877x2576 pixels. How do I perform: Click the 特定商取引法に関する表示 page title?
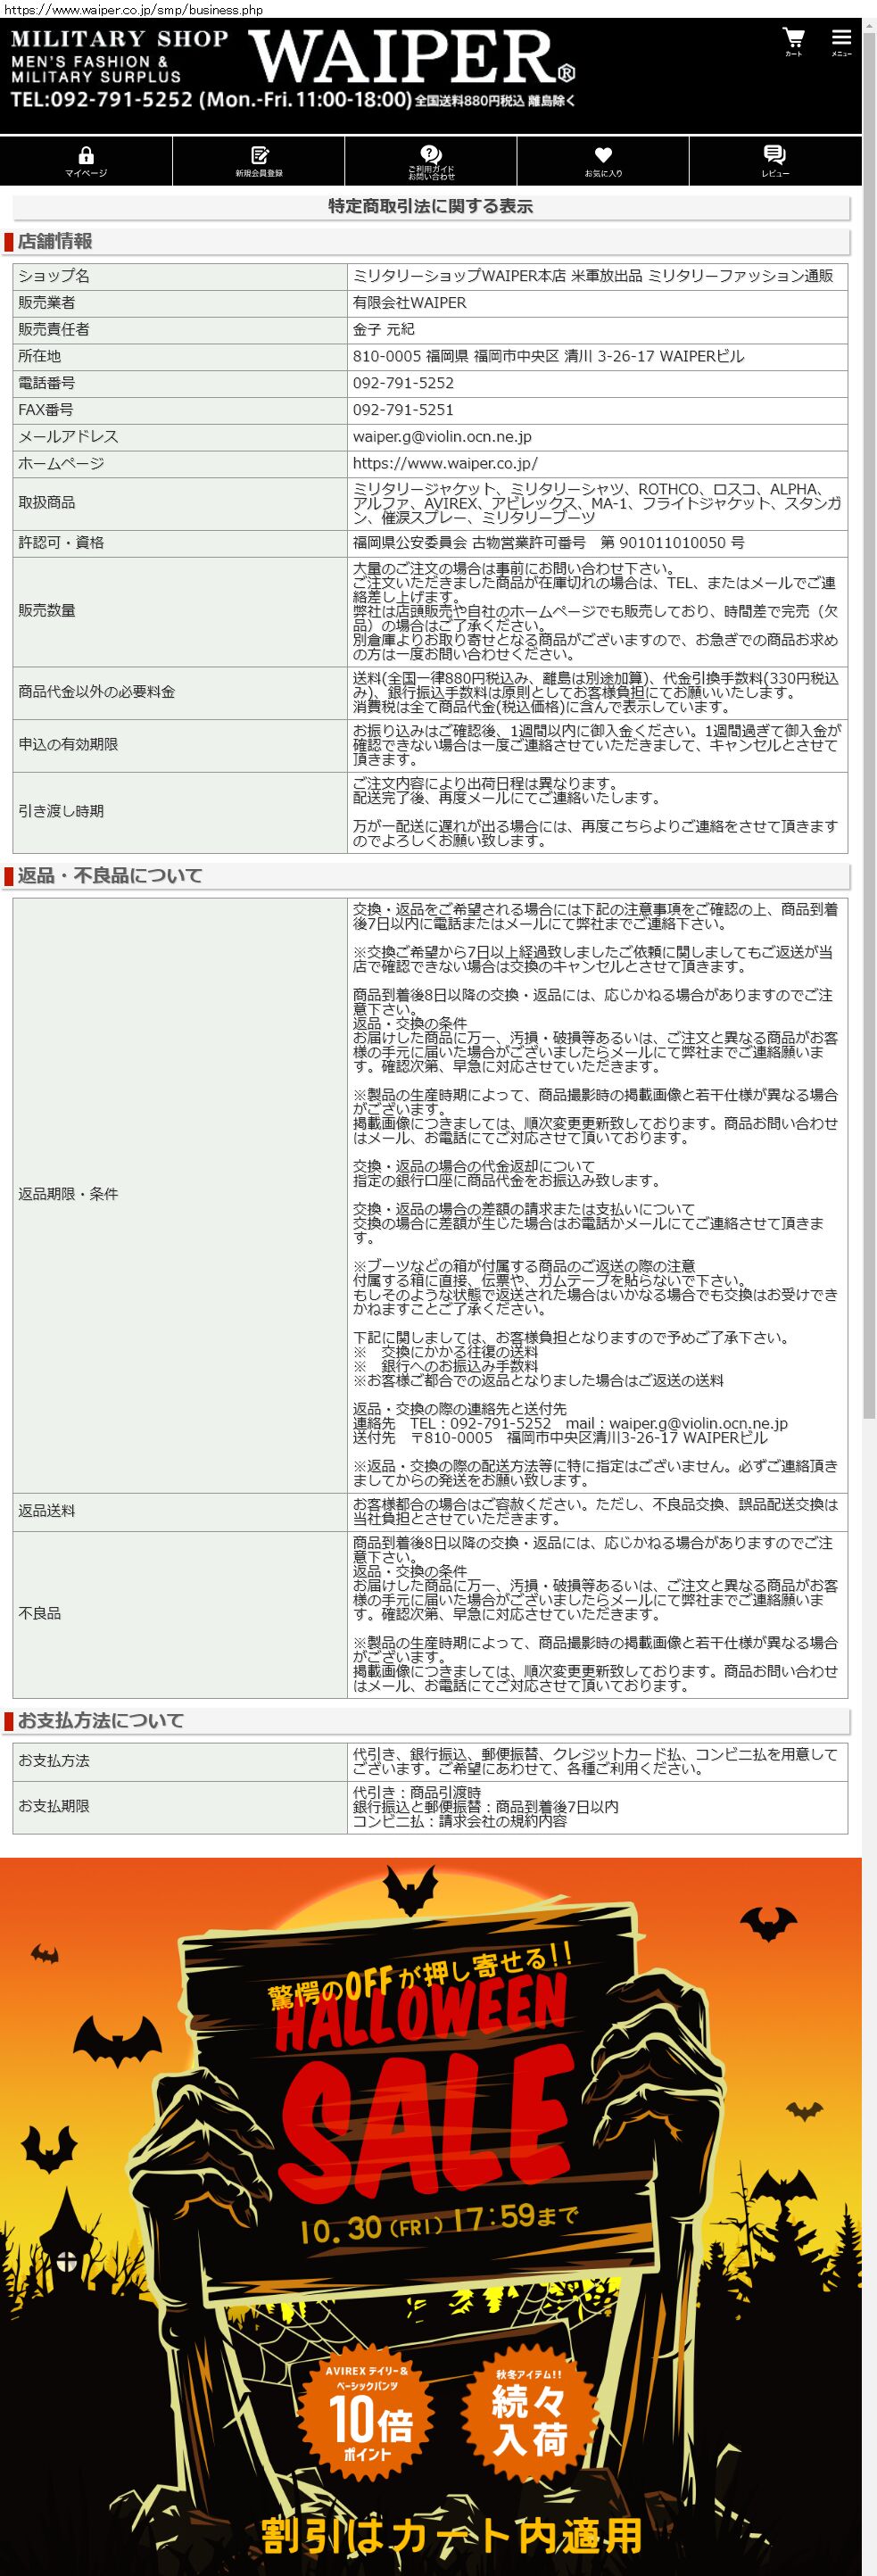coord(430,207)
